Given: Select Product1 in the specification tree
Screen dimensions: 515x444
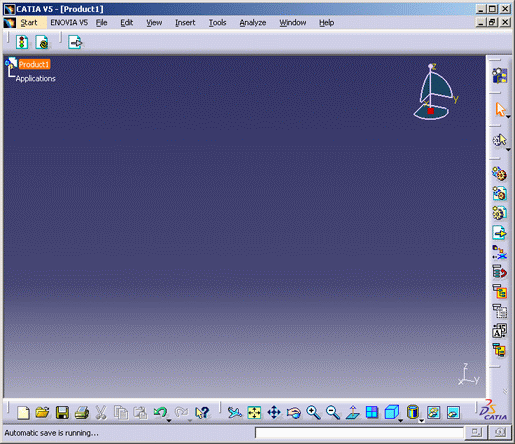Looking at the screenshot, I should tap(34, 64).
